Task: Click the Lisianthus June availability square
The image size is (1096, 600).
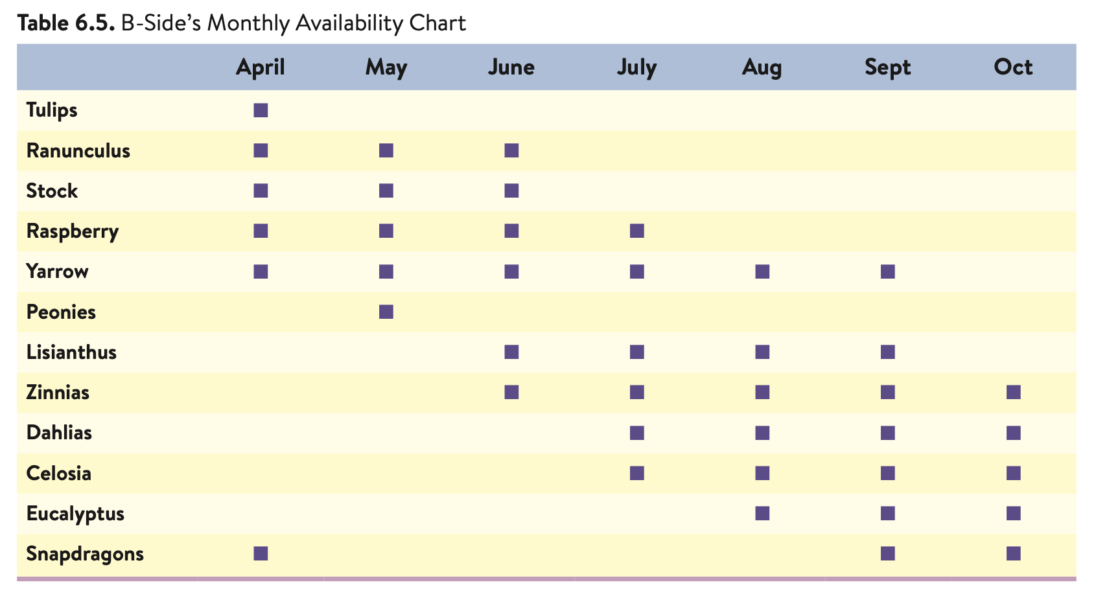Action: [x=512, y=352]
